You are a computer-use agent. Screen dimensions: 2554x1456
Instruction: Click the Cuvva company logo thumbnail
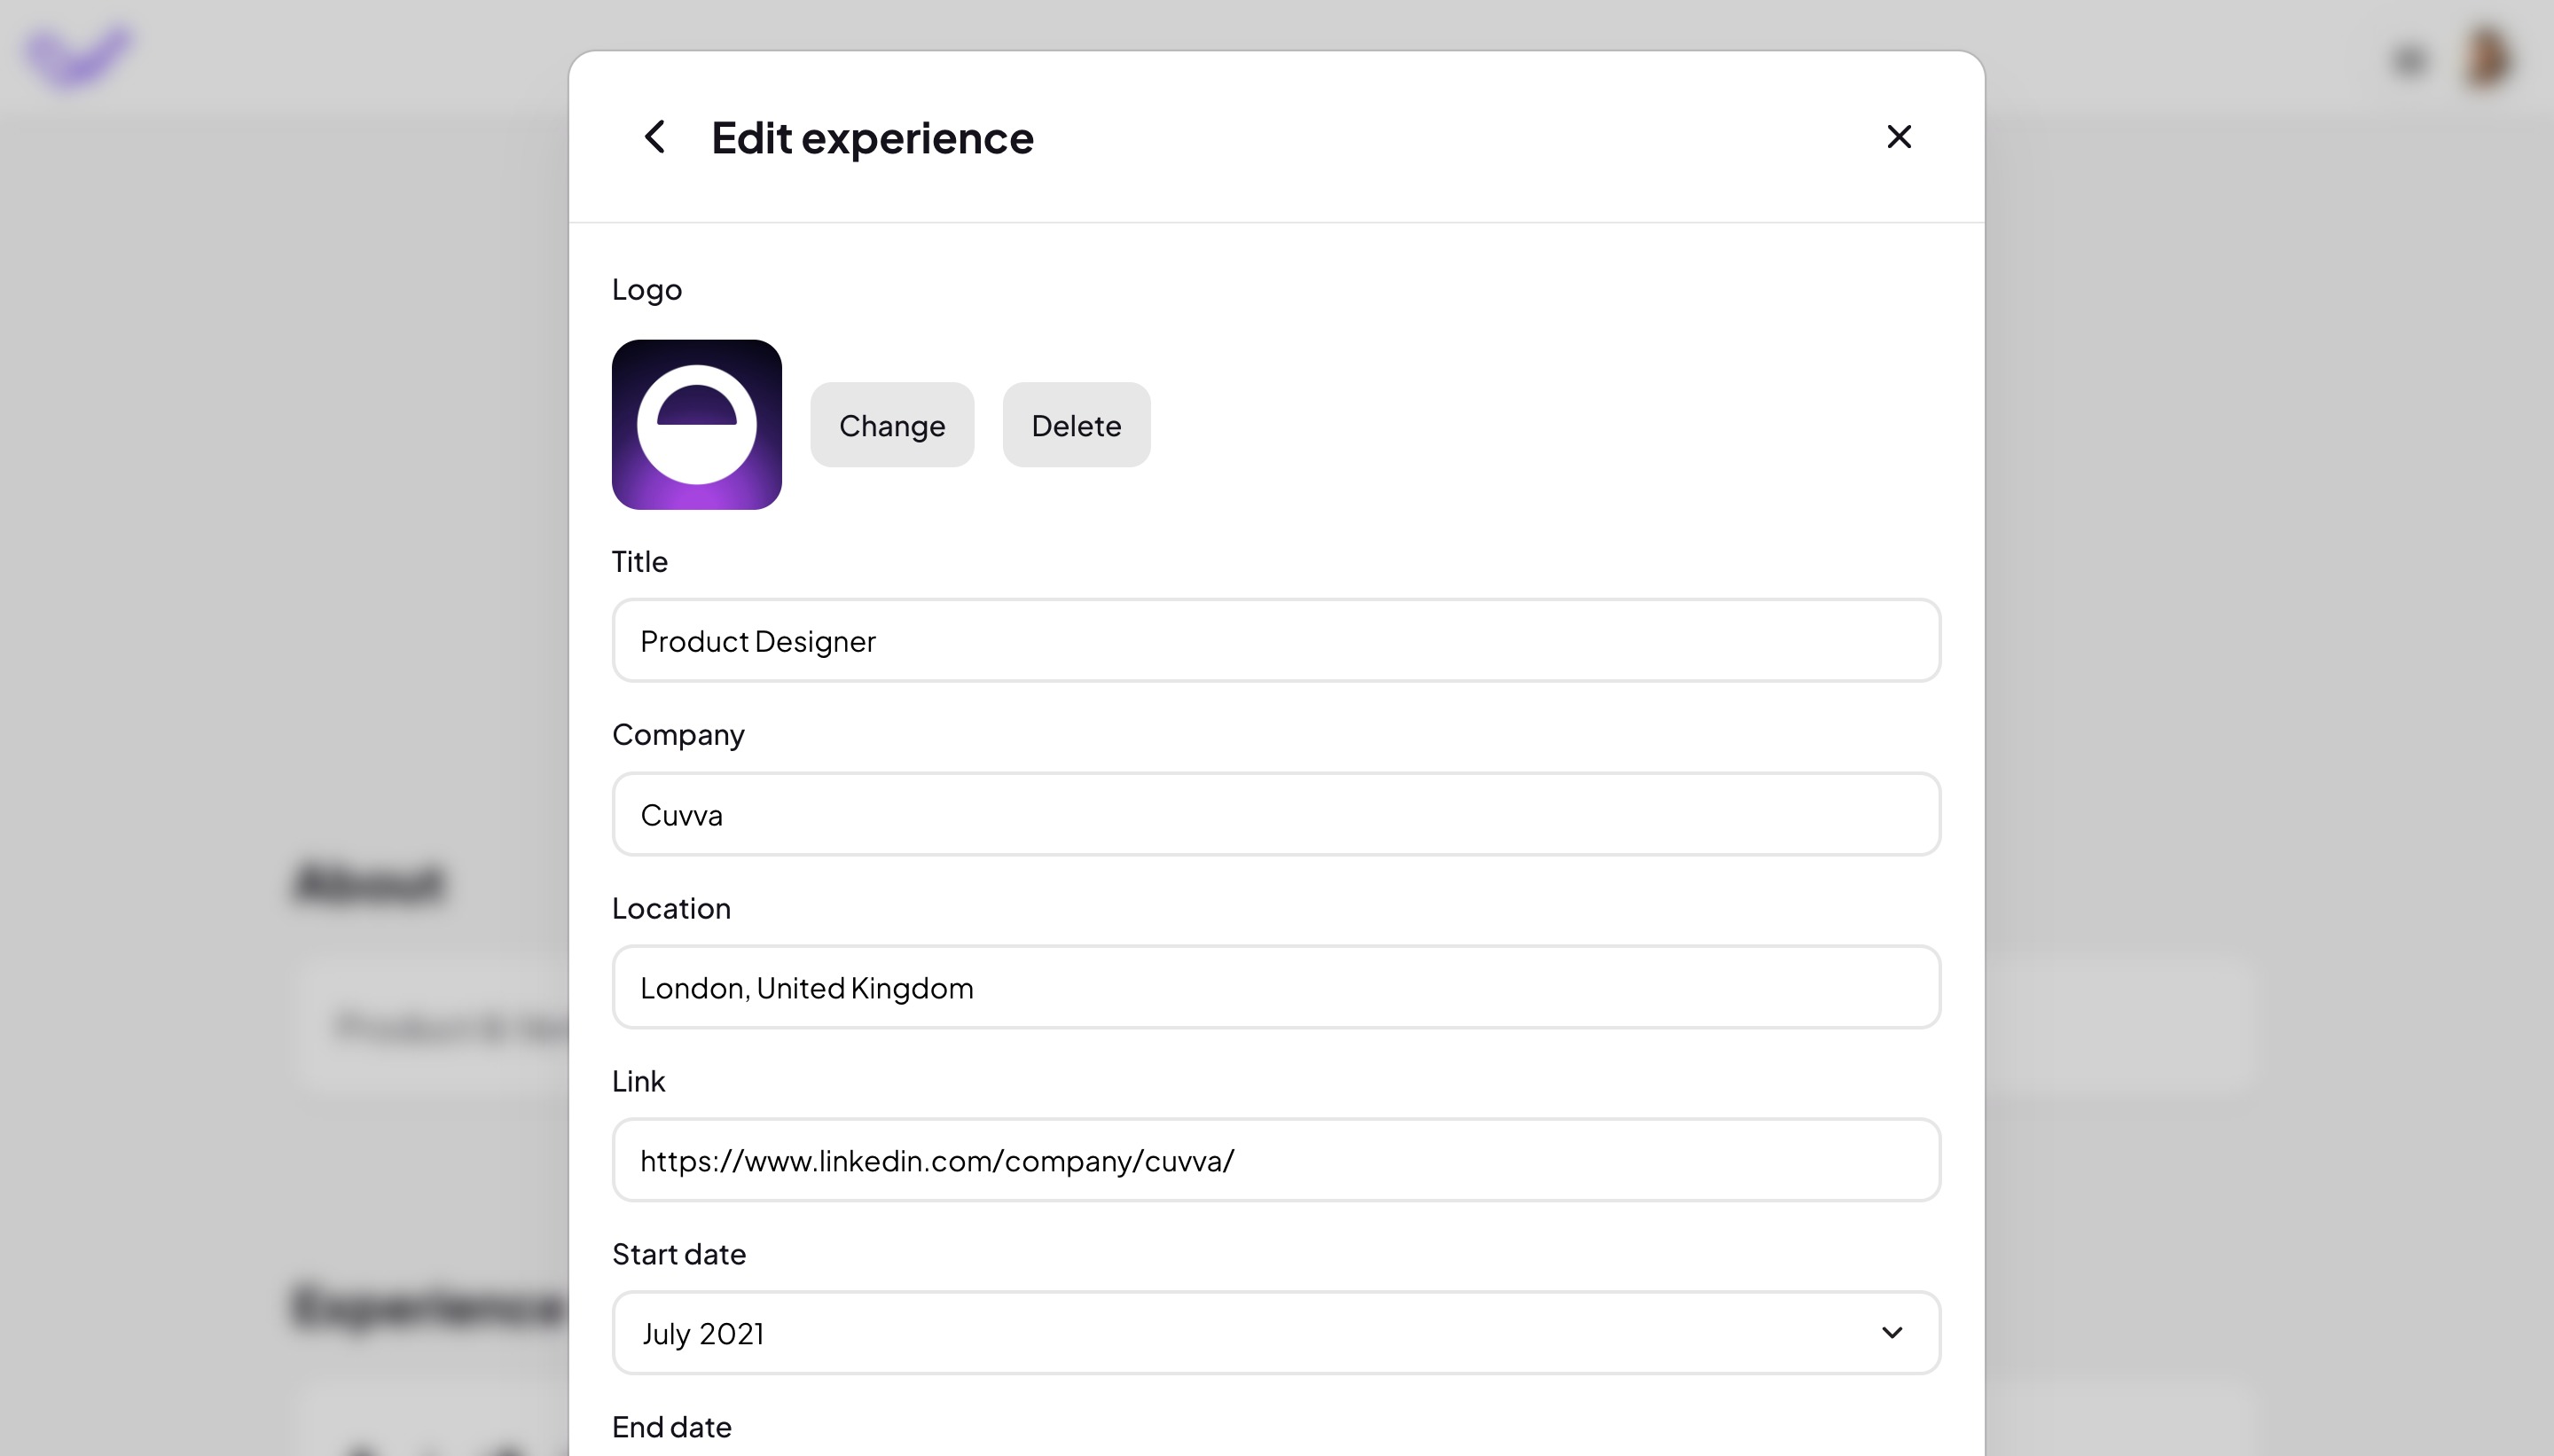coord(697,424)
